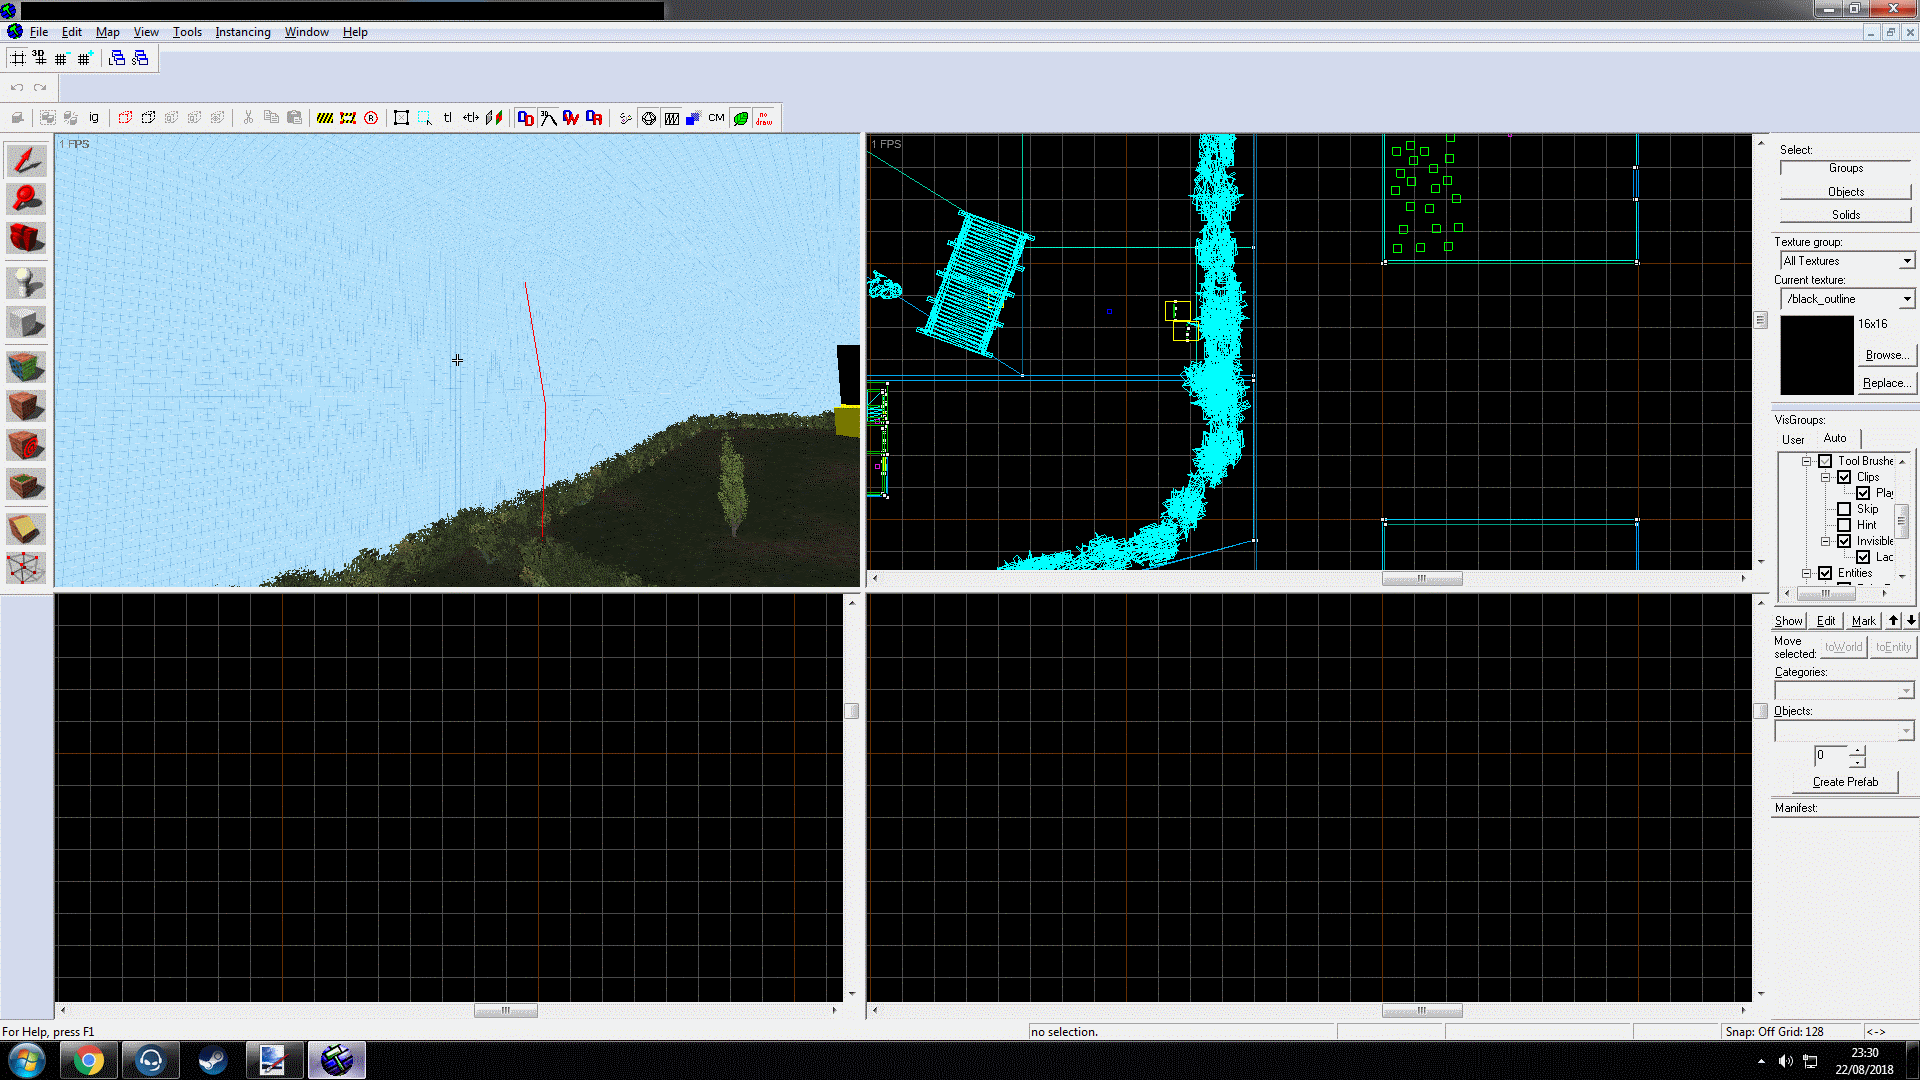Uncheck the Invisible visgroup checkbox
Screen dimensions: 1920x1080
(x=1844, y=541)
